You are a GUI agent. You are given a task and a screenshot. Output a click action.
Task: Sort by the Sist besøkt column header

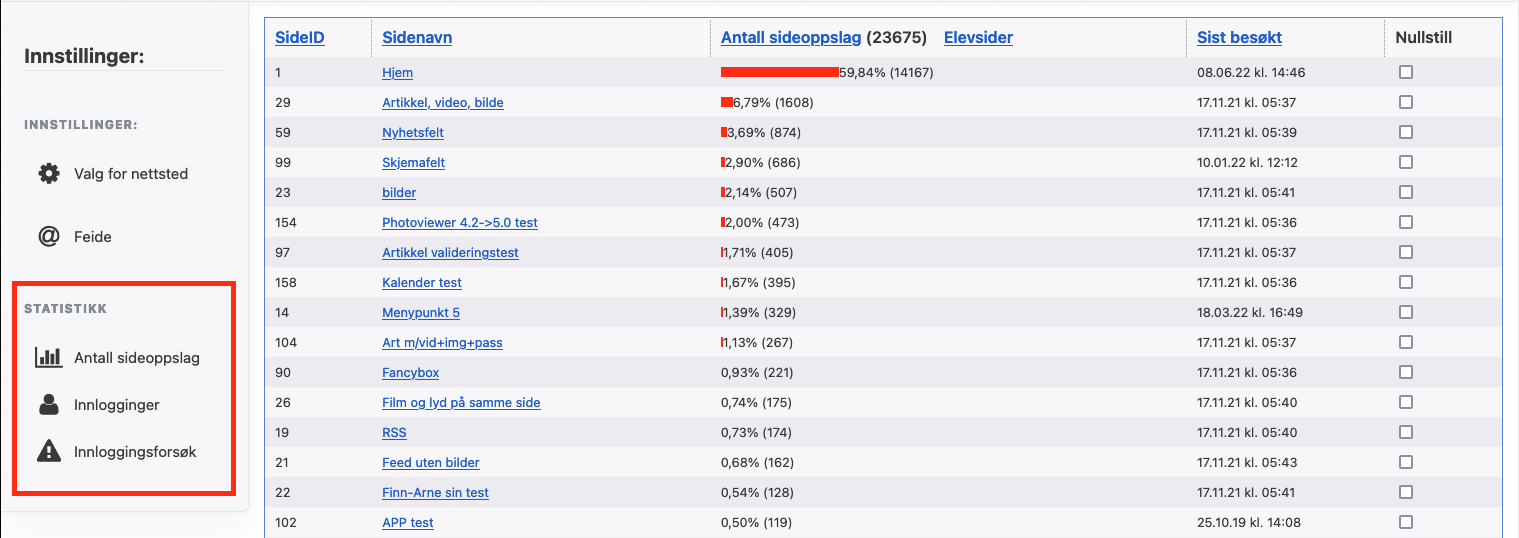coord(1239,38)
